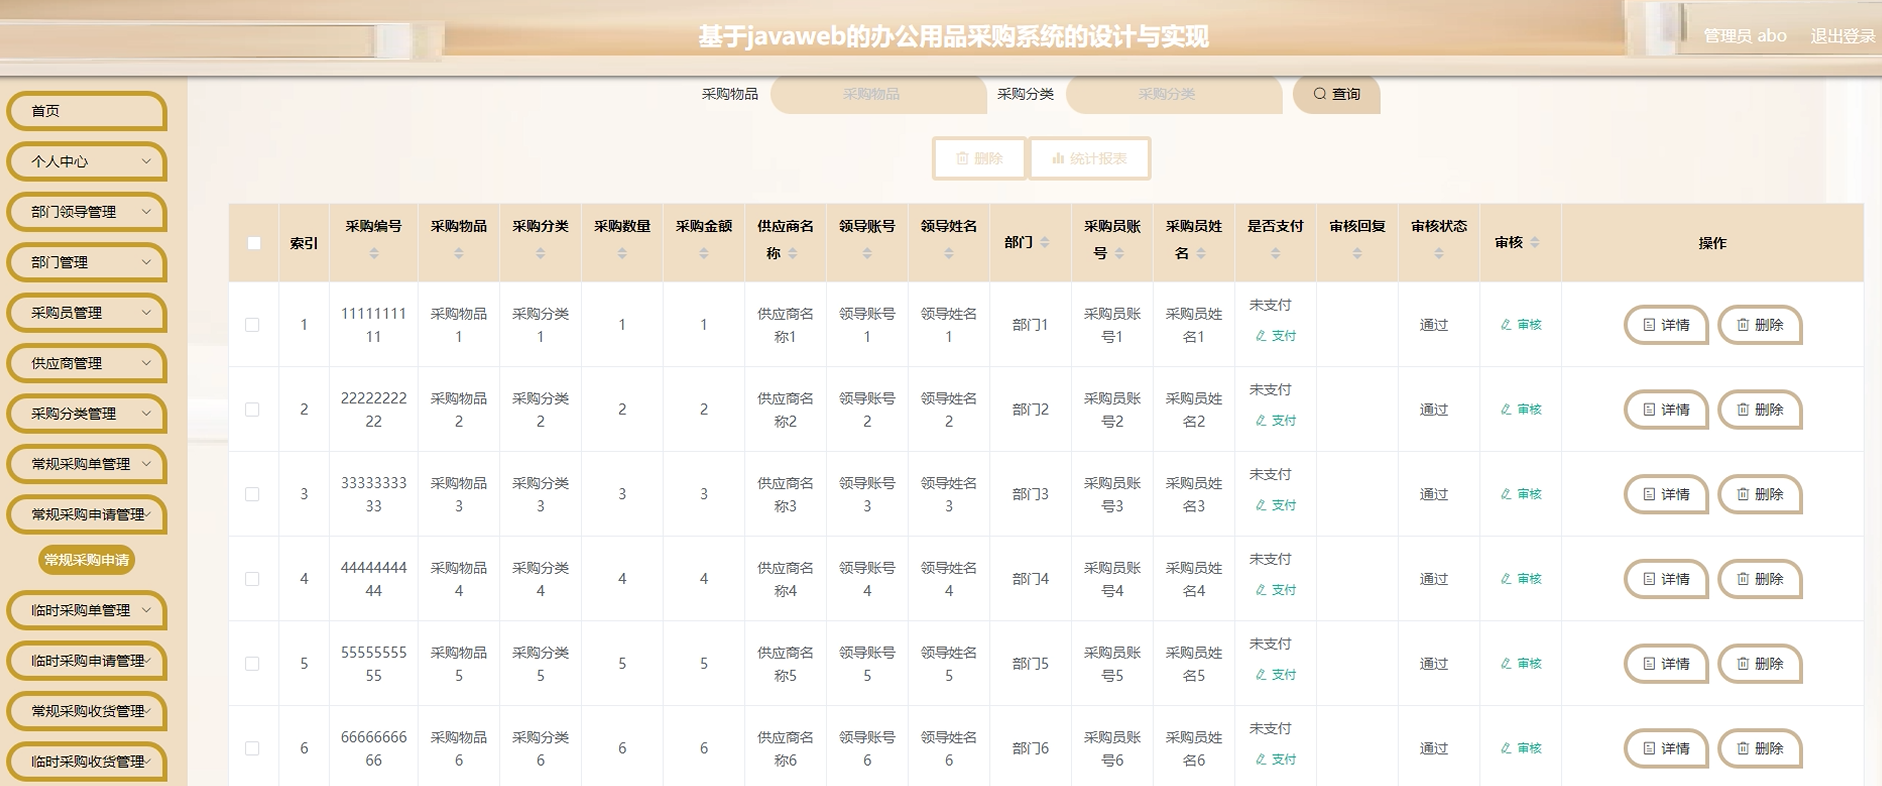Open the 首页 home menu item
Screen dimensions: 1882x786
click(87, 111)
